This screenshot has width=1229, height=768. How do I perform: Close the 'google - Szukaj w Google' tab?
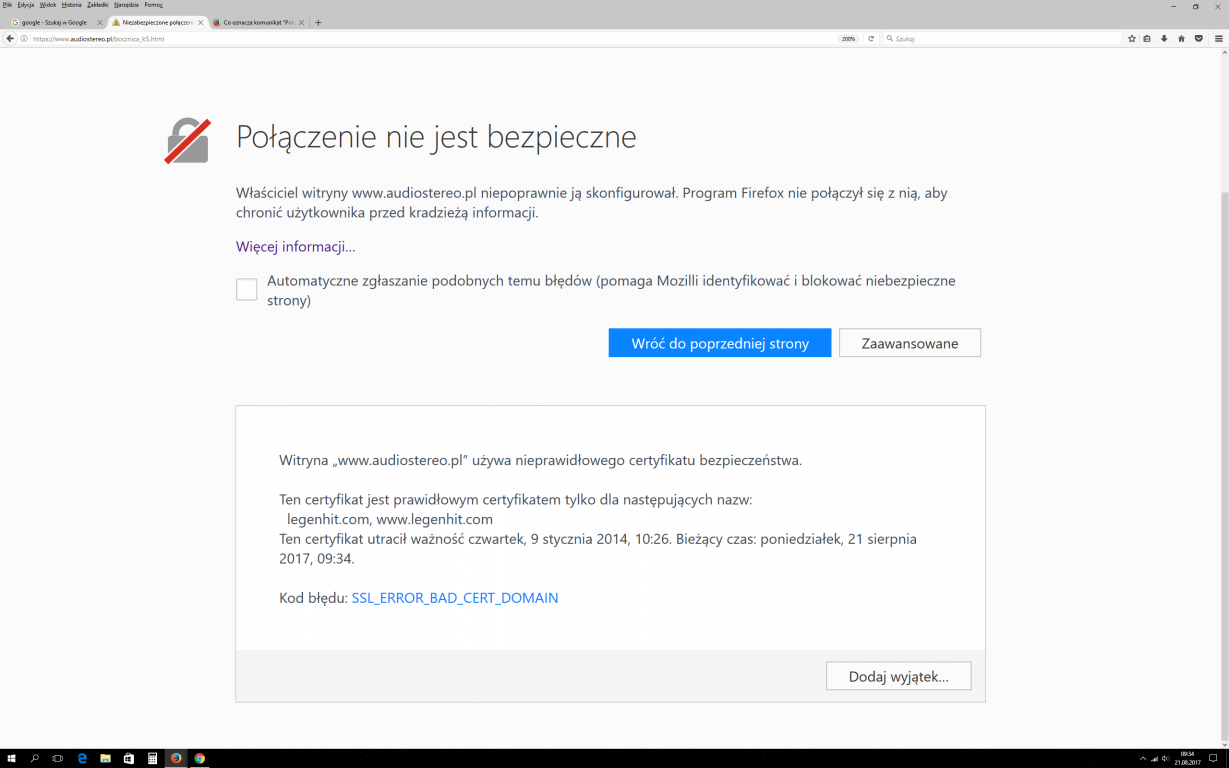click(99, 22)
